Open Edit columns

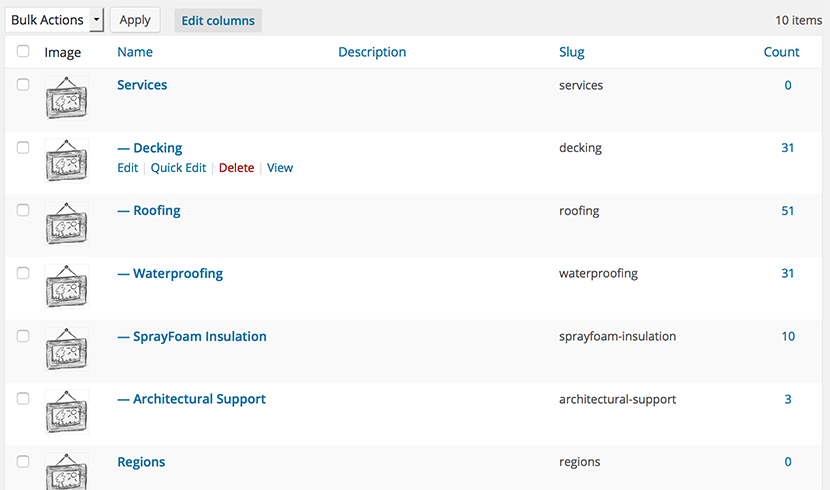218,21
